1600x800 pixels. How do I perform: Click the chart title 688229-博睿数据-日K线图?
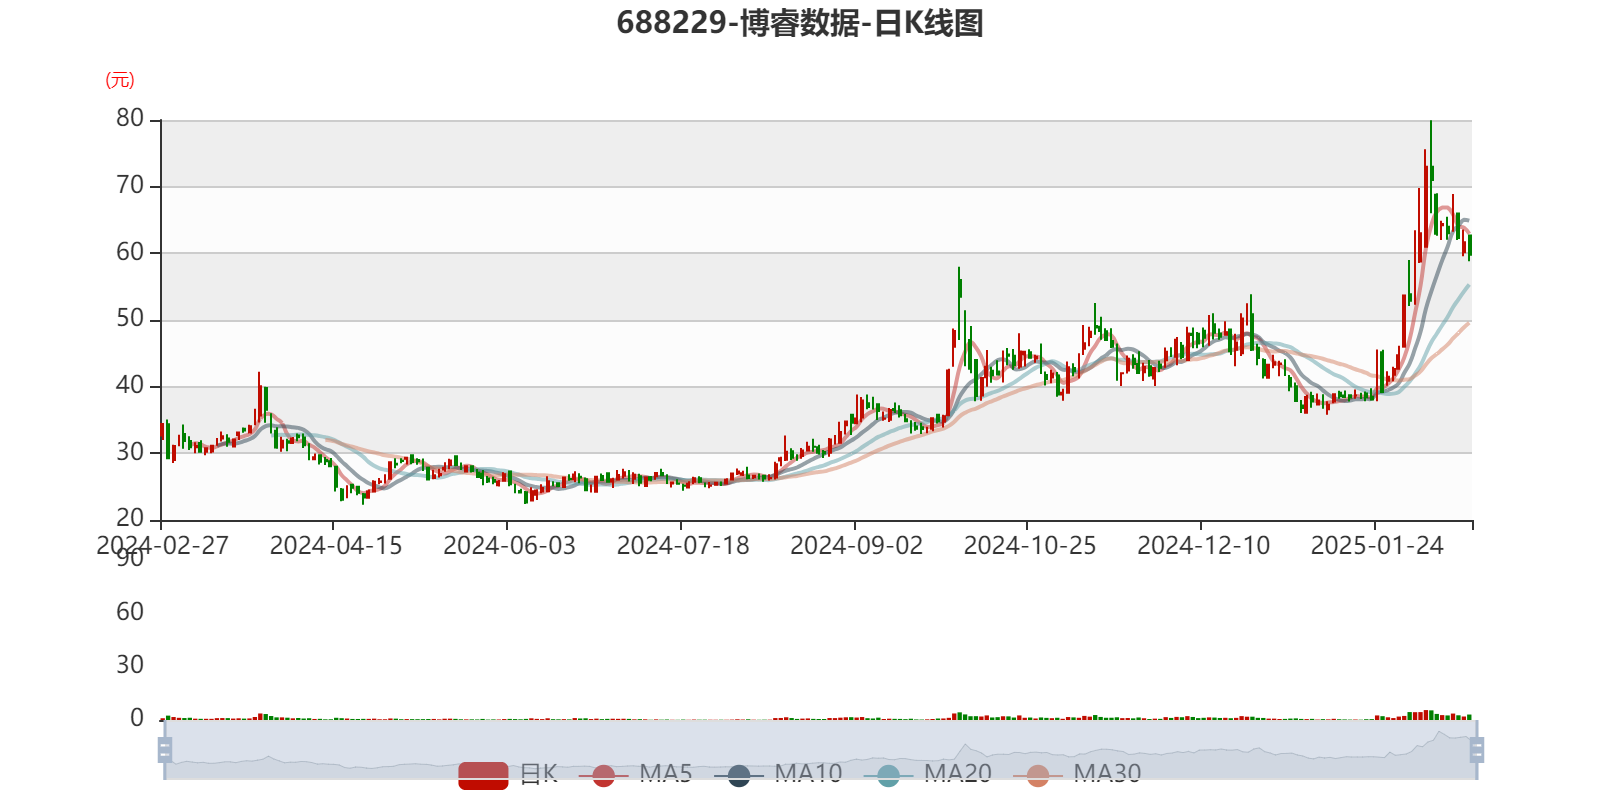800,23
